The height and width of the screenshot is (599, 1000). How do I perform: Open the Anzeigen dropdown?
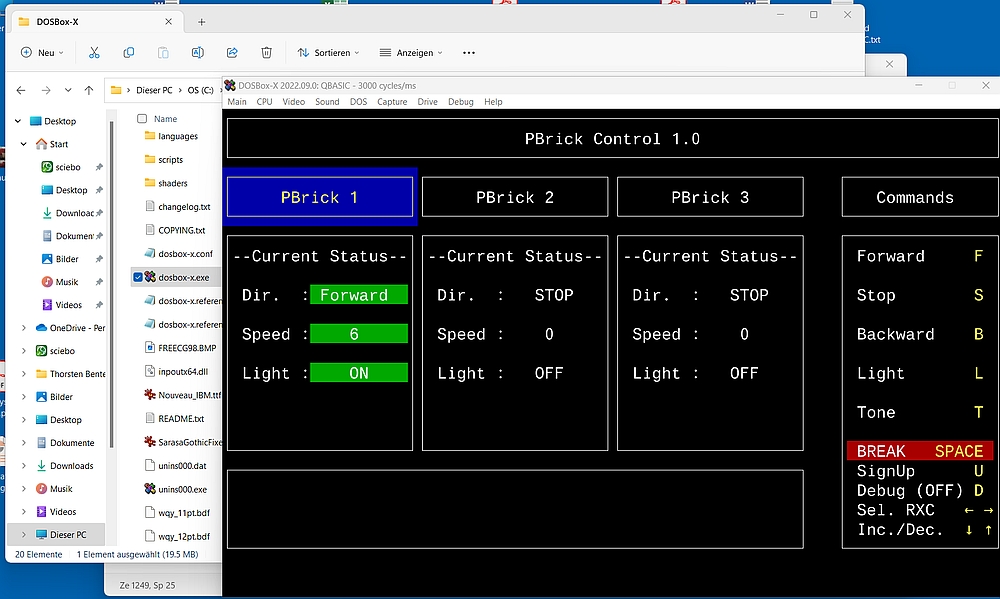pos(411,53)
